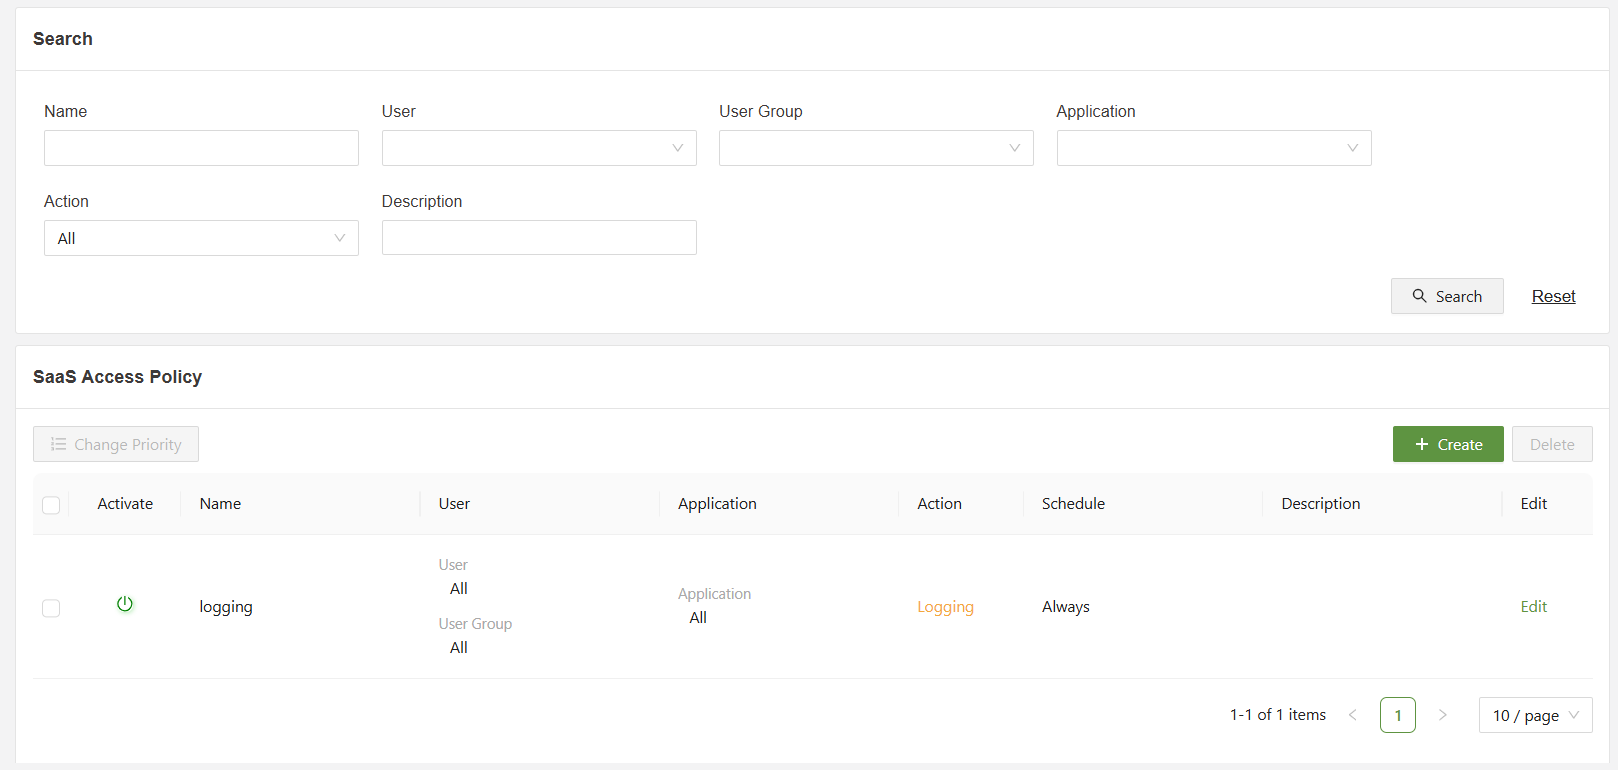Click the Search button with magnifier icon
Image resolution: width=1618 pixels, height=770 pixels.
(1446, 296)
